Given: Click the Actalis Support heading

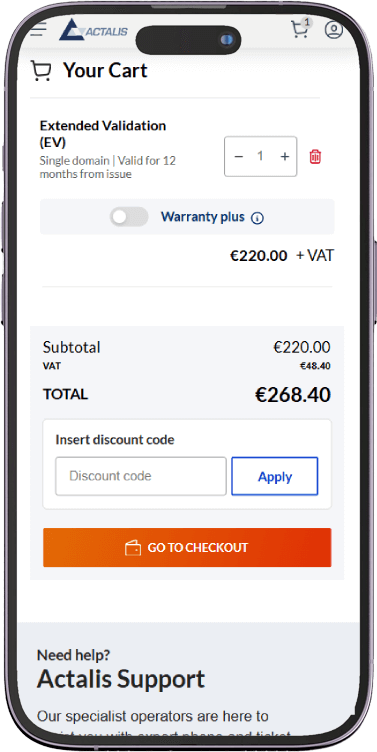Looking at the screenshot, I should pos(121,679).
